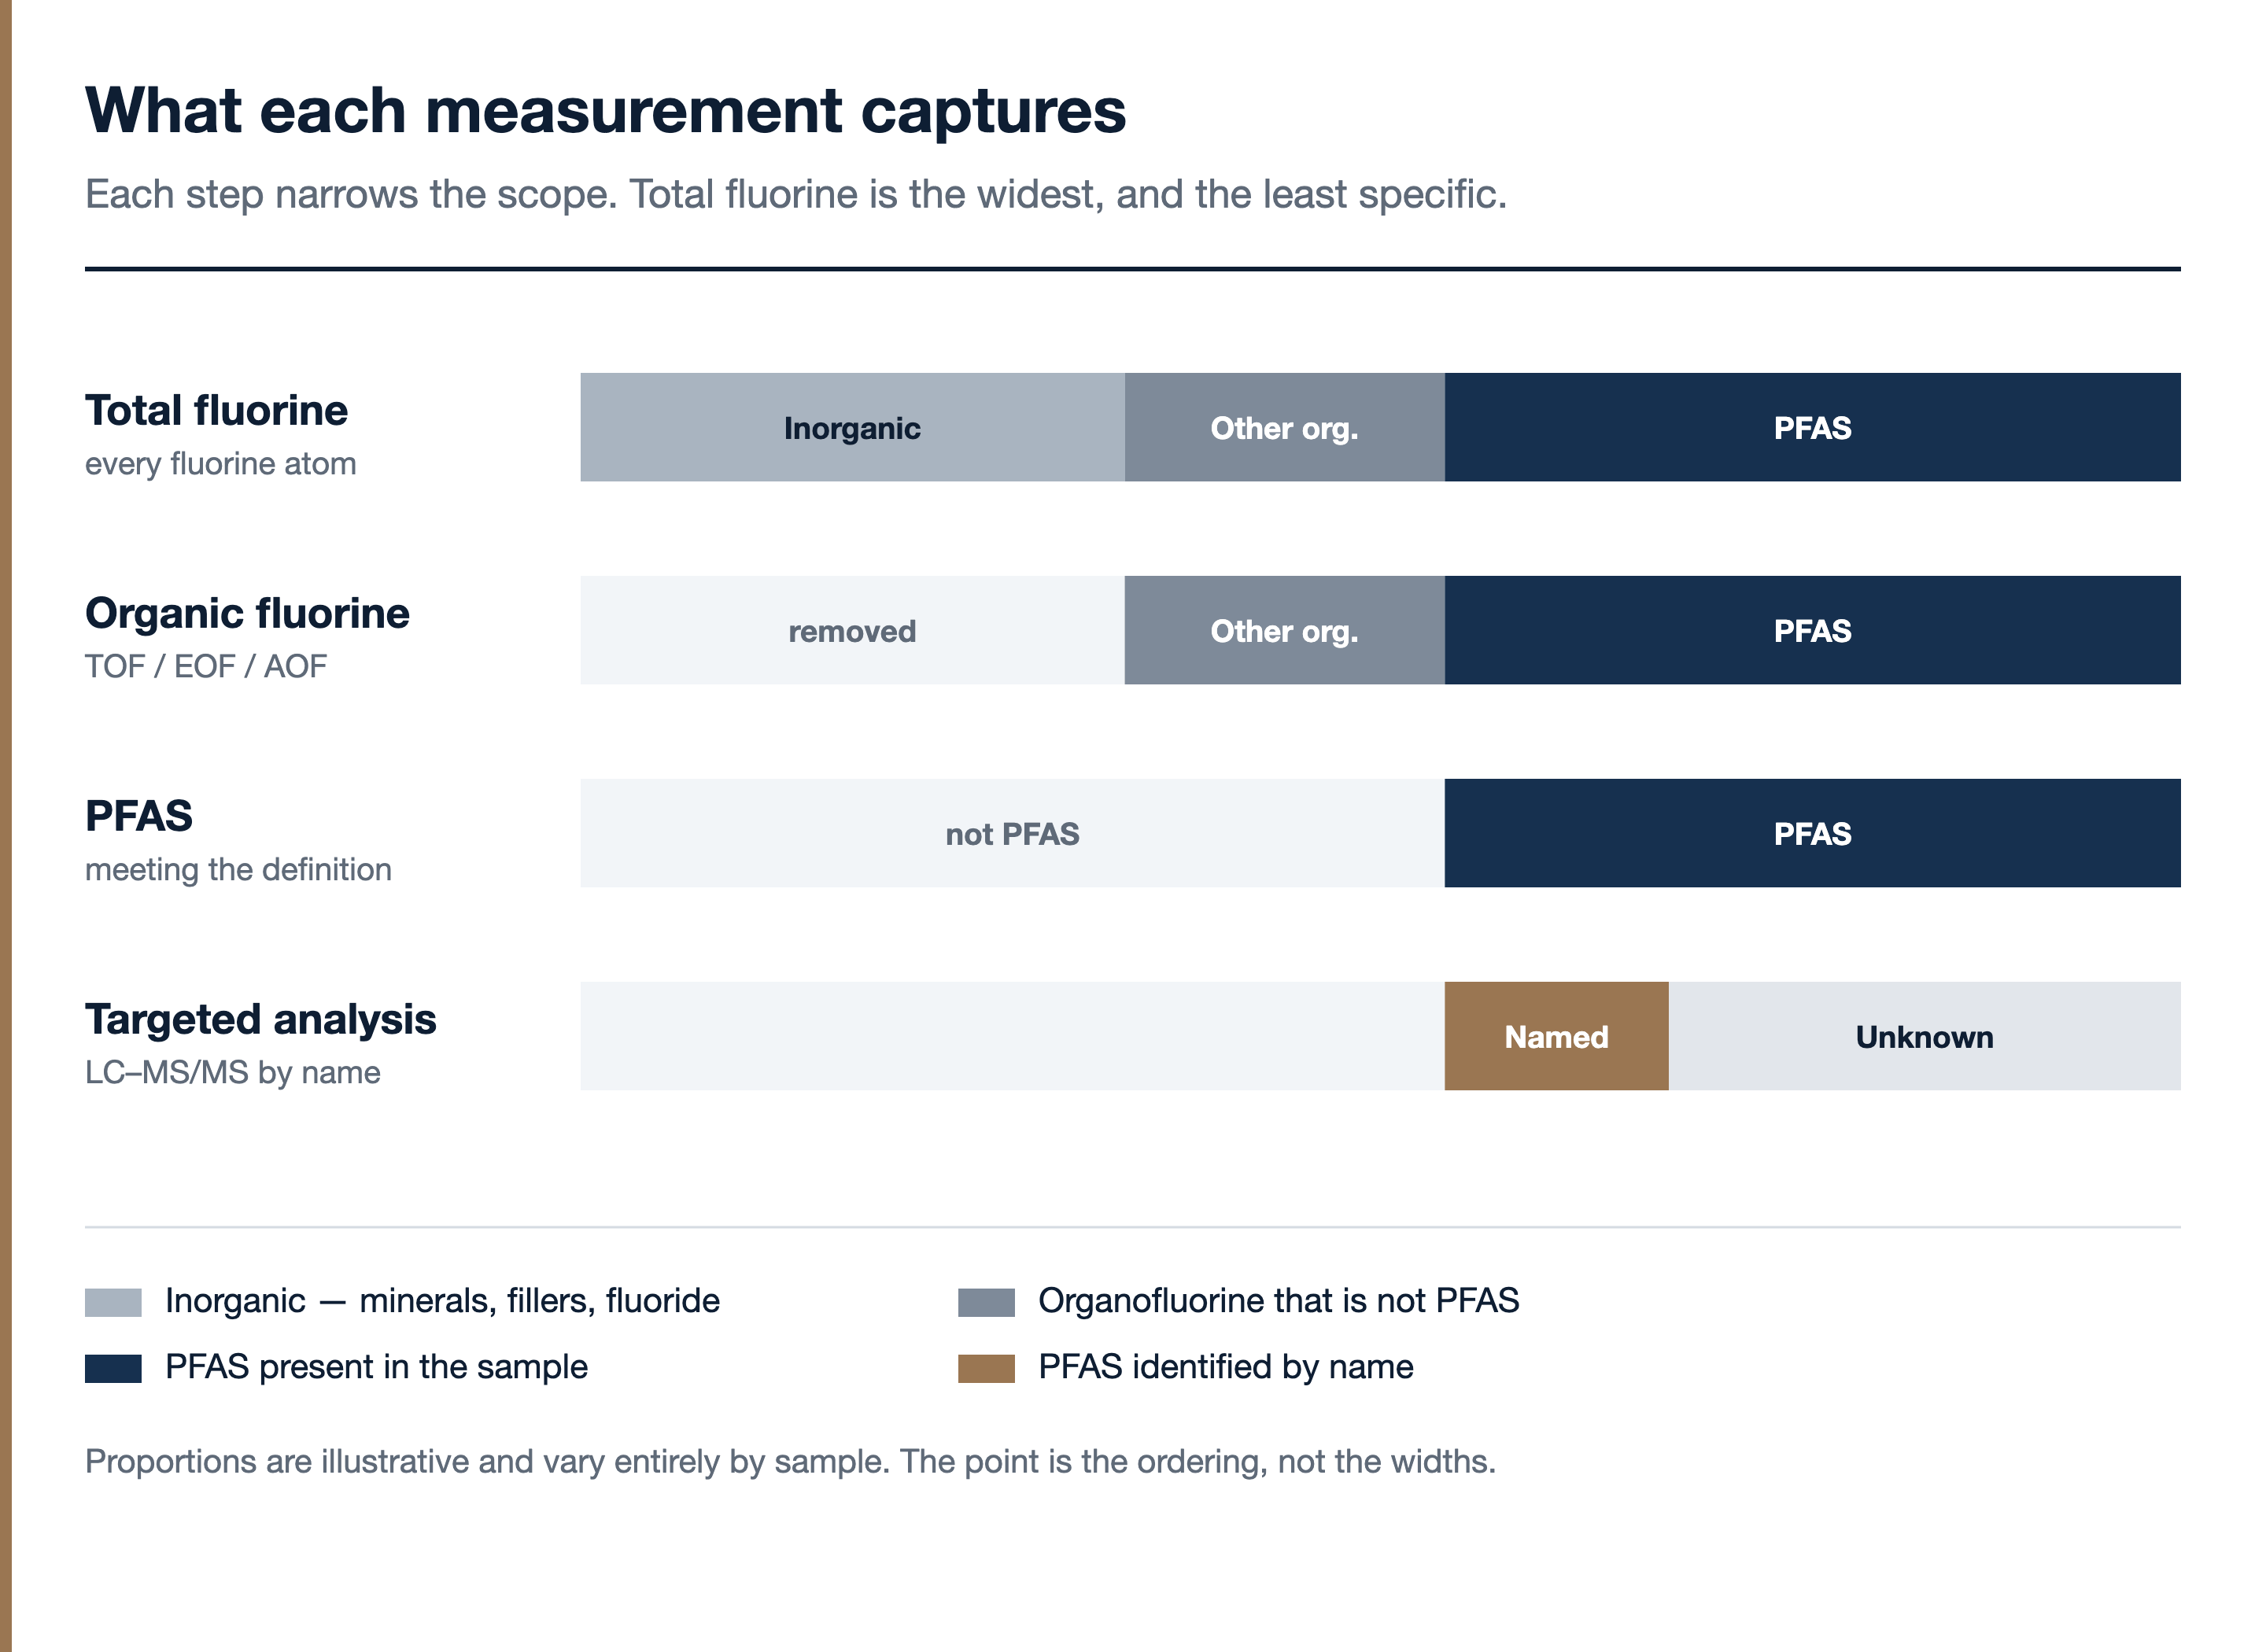Click the PFAS segment beside not PFAS

pyautogui.click(x=1812, y=833)
